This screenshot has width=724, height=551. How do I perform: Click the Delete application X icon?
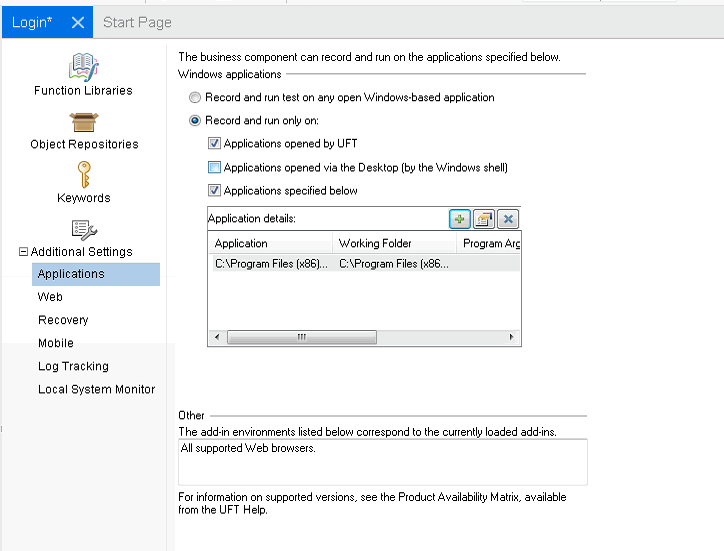pyautogui.click(x=507, y=219)
